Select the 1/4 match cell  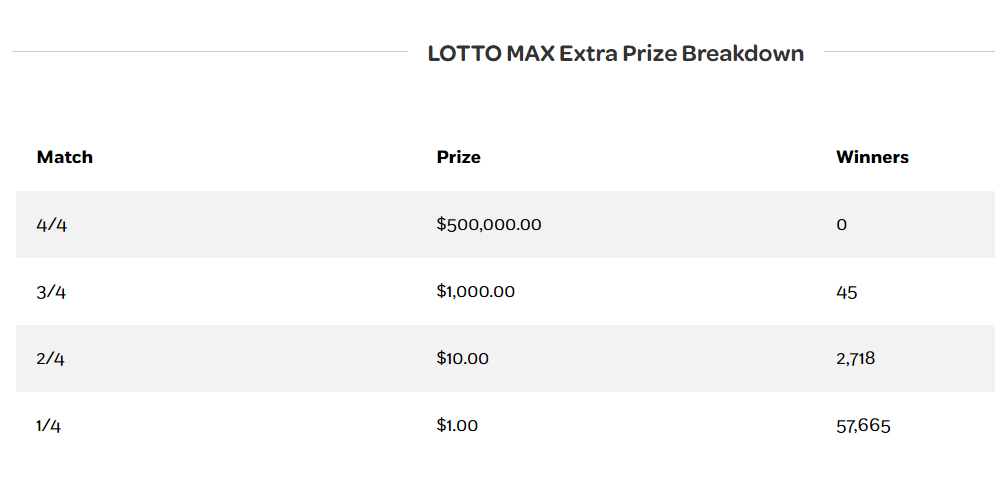(49, 426)
